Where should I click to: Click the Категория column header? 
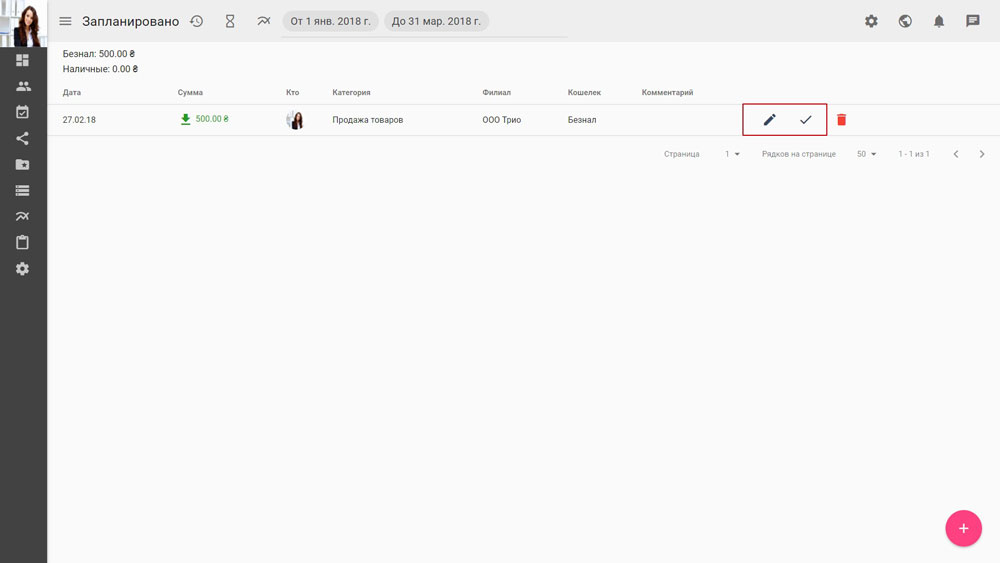coord(351,92)
